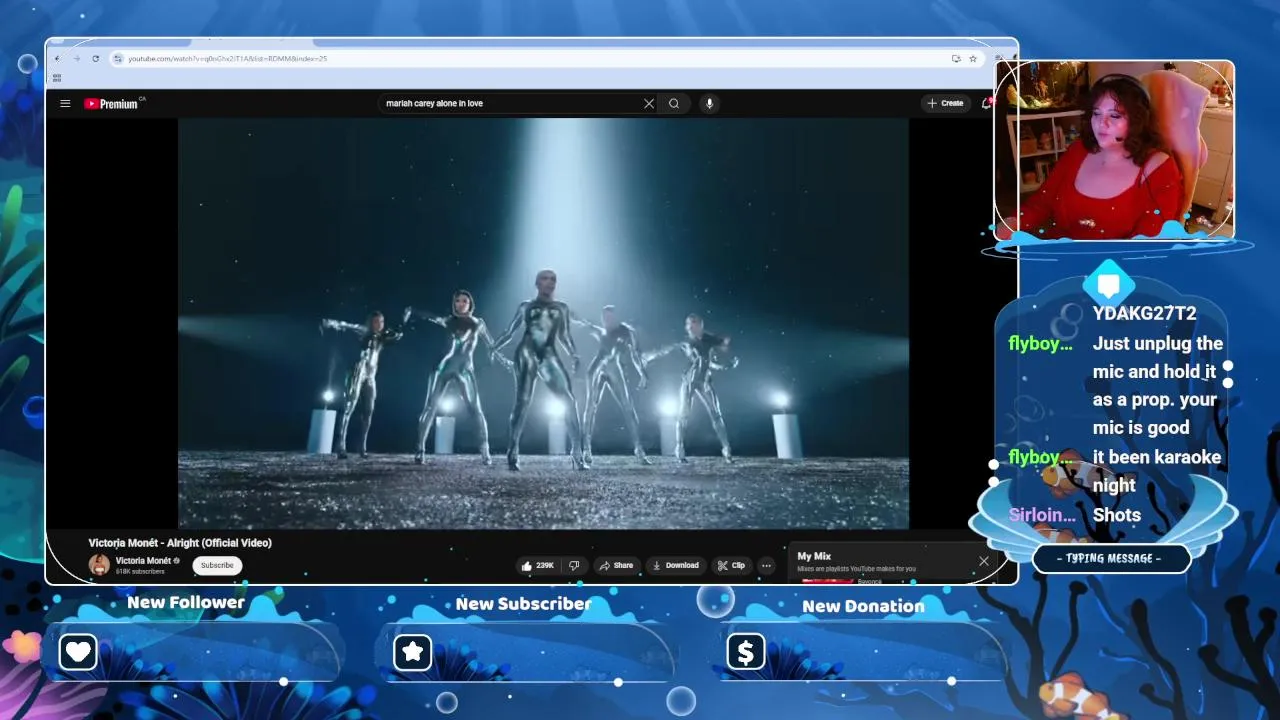Image resolution: width=1280 pixels, height=720 pixels.
Task: Open the YouTube hamburger guide menu
Action: point(65,103)
